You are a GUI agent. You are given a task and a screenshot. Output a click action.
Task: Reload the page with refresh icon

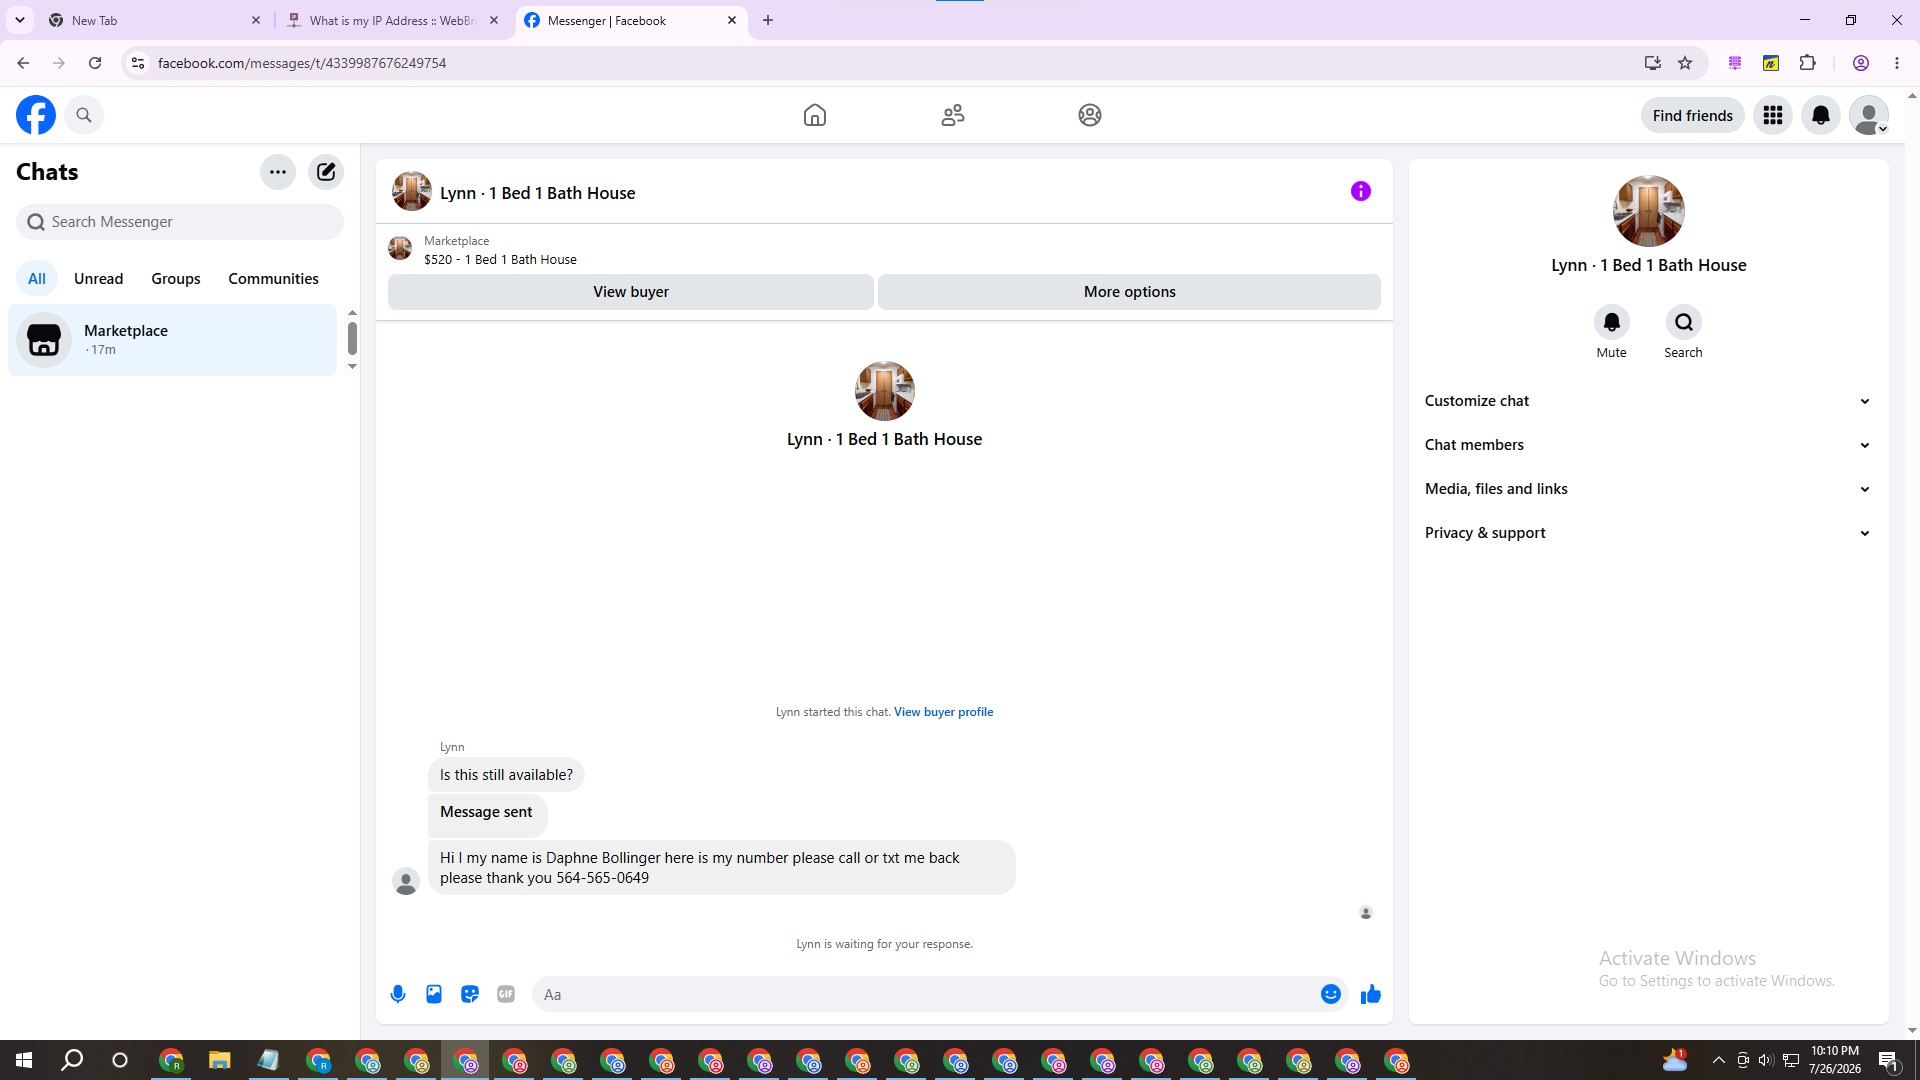coord(95,63)
